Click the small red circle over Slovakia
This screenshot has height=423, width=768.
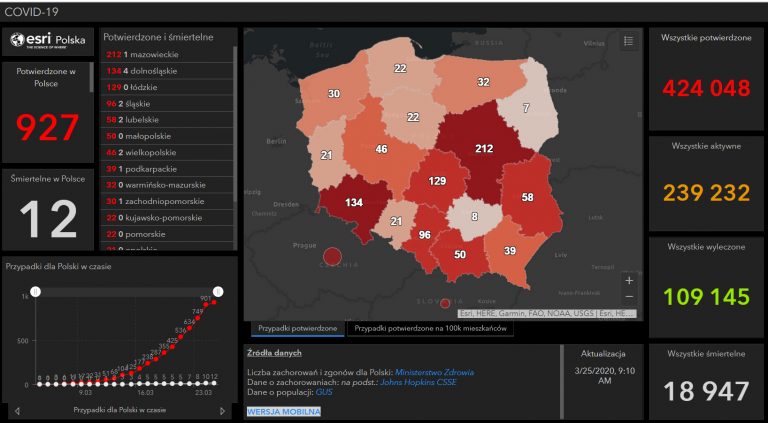coord(445,304)
